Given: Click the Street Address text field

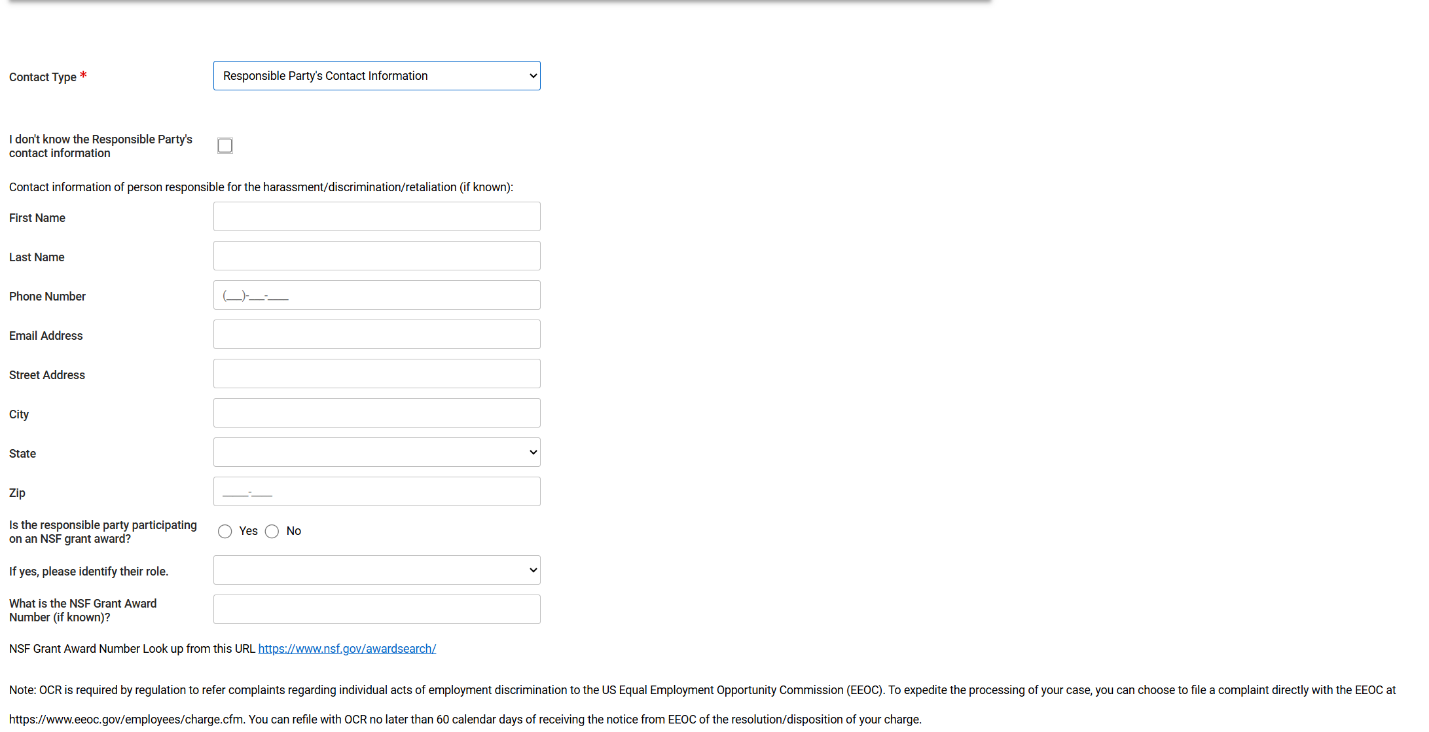Looking at the screenshot, I should [376, 374].
